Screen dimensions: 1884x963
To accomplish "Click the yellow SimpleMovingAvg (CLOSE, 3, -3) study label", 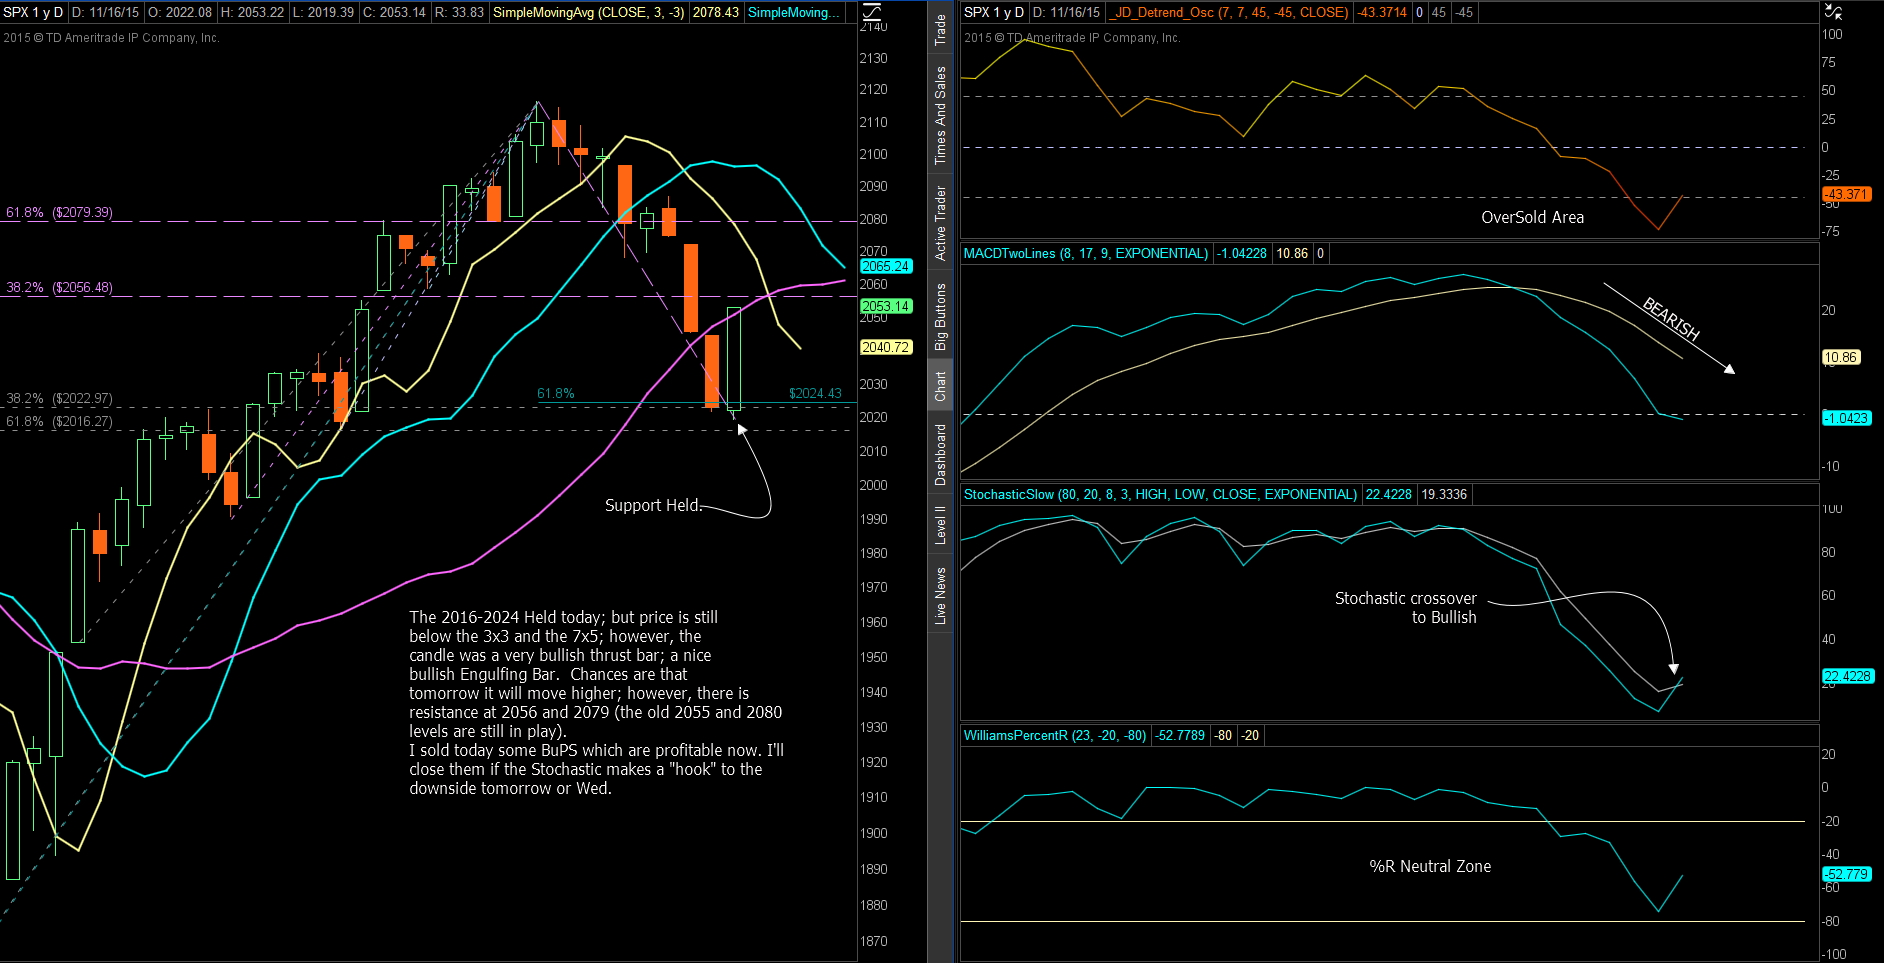I will [x=588, y=13].
